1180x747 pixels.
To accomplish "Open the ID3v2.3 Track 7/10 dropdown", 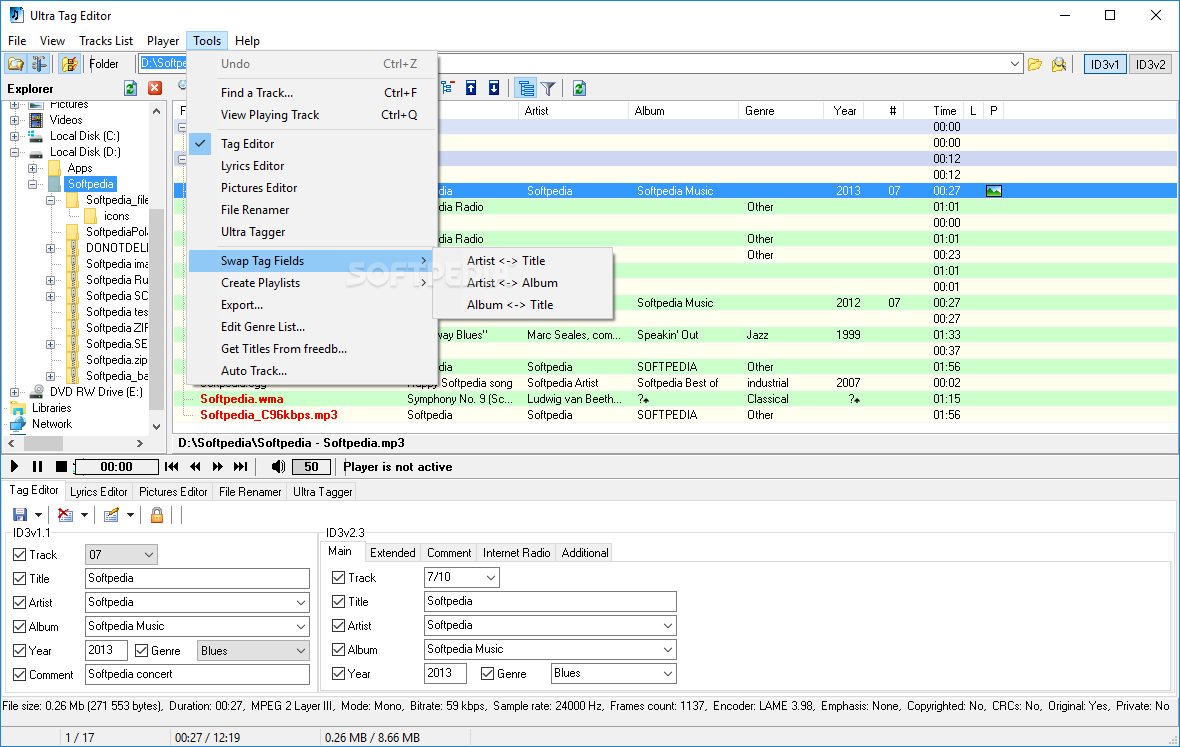I will [491, 578].
